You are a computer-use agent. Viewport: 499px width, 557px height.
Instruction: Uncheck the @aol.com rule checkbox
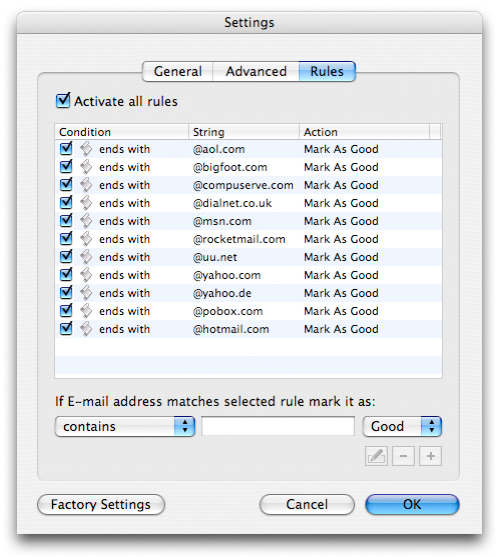point(66,148)
